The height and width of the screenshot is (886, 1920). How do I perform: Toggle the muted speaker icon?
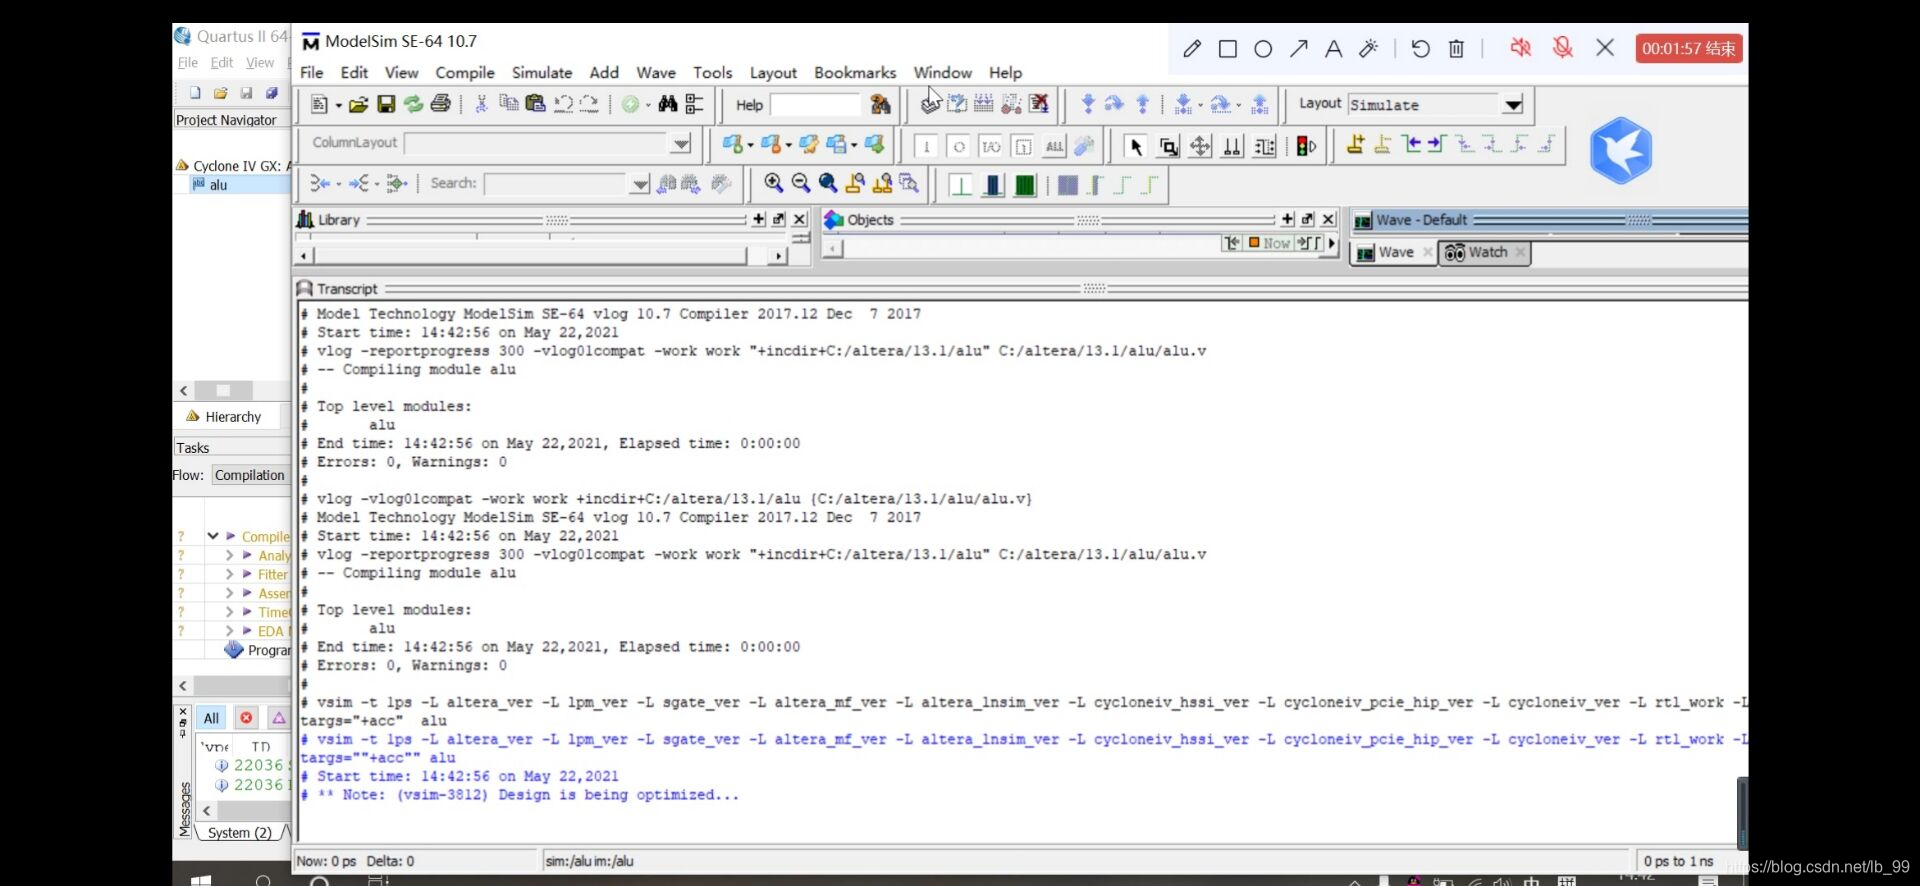pyautogui.click(x=1520, y=47)
